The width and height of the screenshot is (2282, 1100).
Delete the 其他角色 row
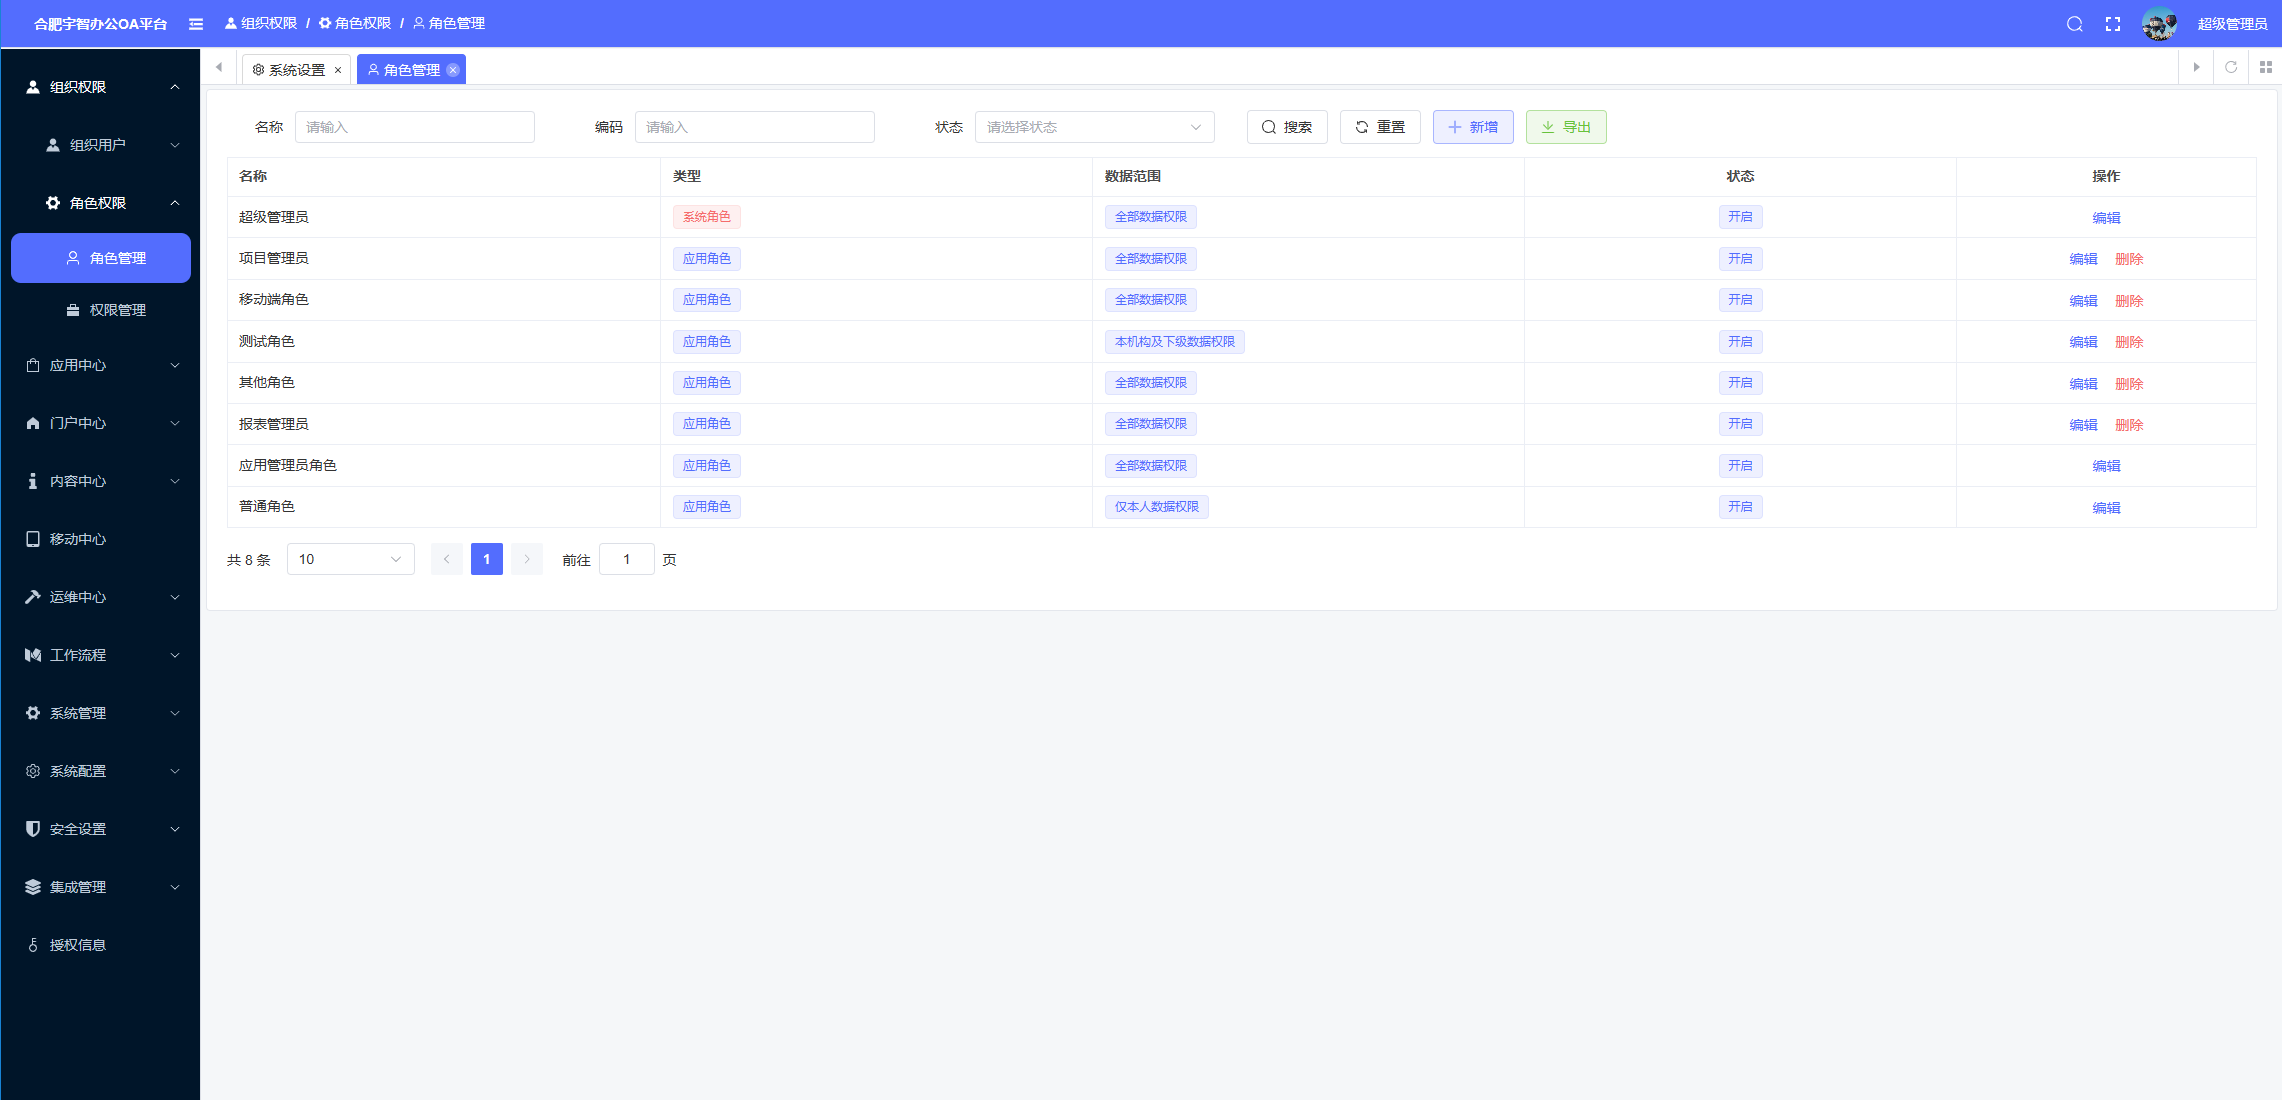point(2129,384)
